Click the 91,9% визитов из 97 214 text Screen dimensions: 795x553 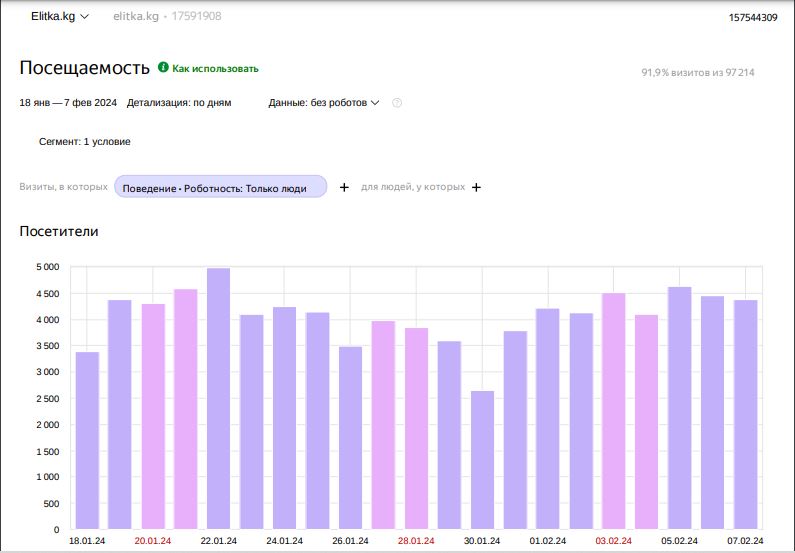click(x=698, y=72)
